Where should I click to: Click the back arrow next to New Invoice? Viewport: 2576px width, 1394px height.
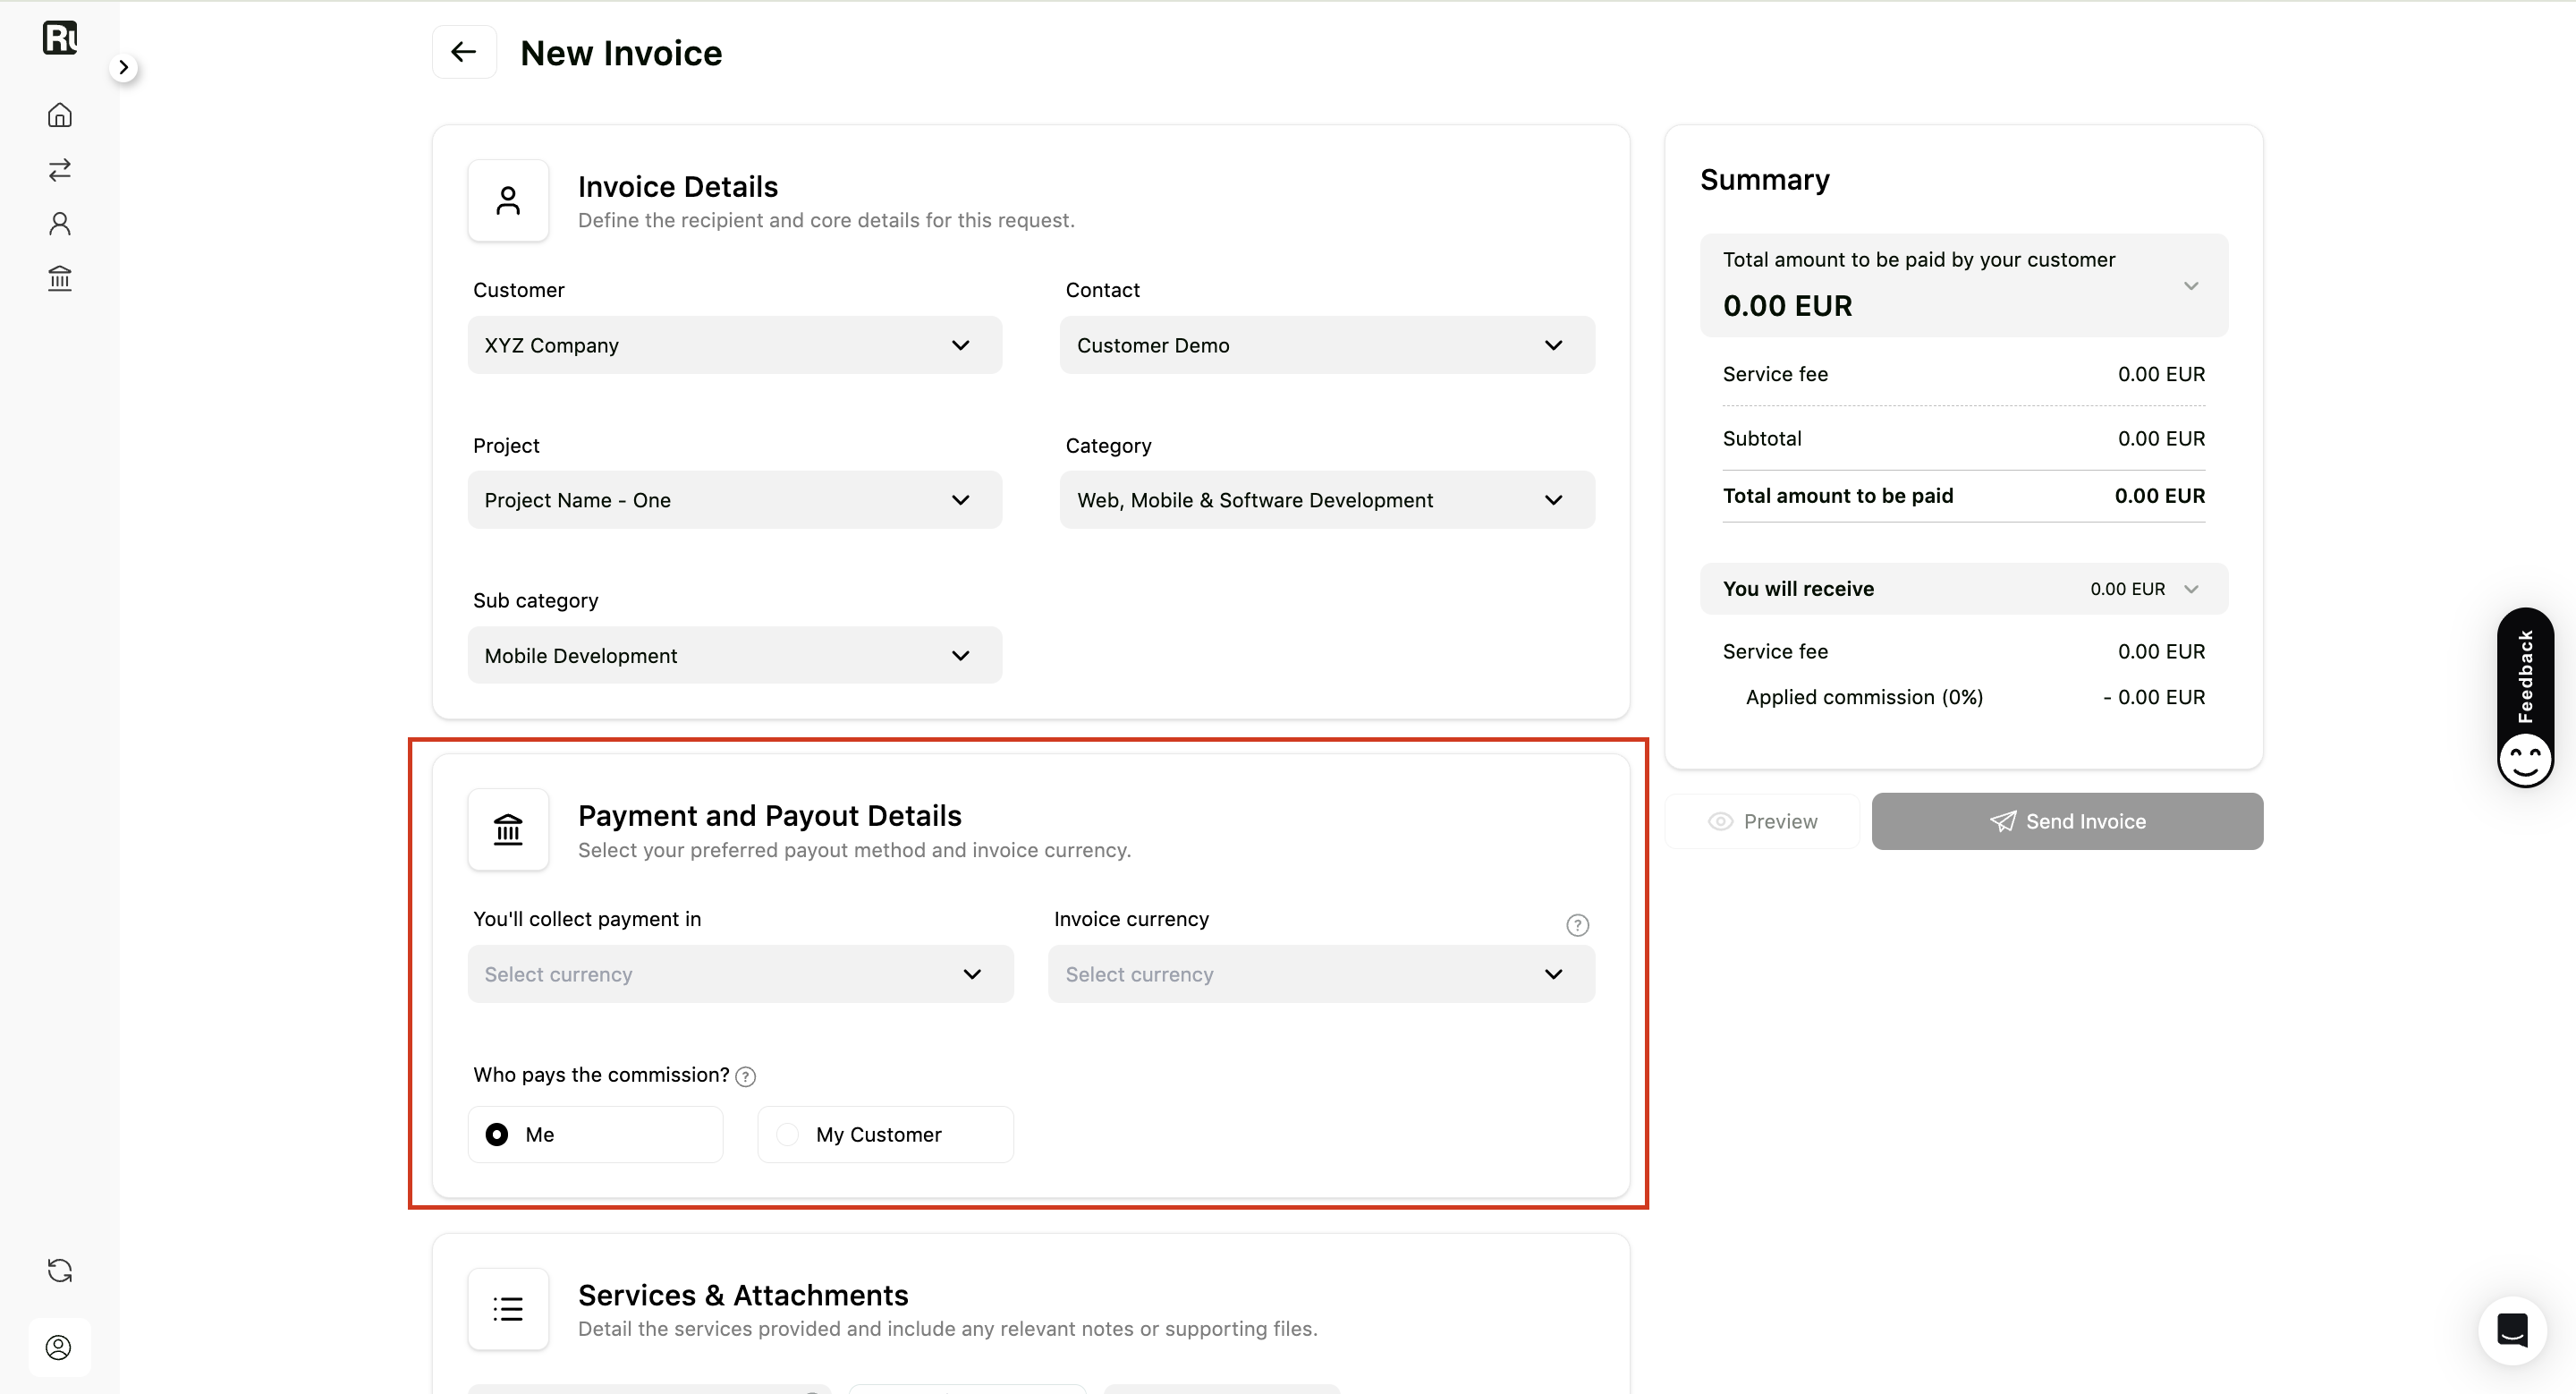click(464, 52)
